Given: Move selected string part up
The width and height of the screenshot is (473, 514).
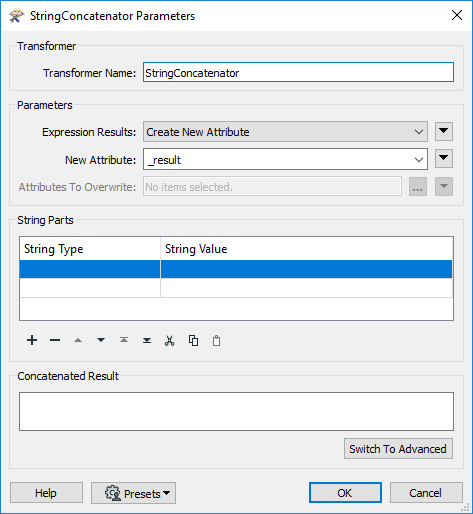Looking at the screenshot, I should click(78, 340).
